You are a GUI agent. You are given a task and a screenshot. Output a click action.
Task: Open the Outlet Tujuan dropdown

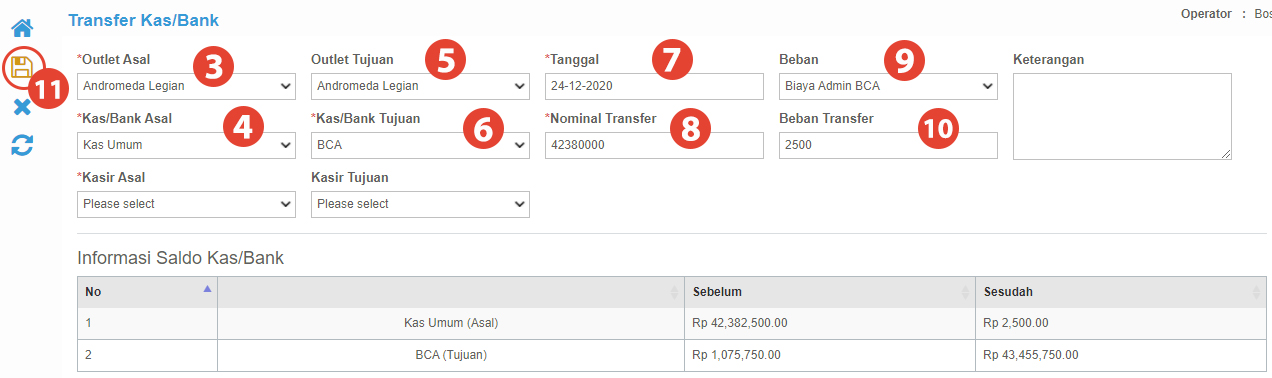420,86
